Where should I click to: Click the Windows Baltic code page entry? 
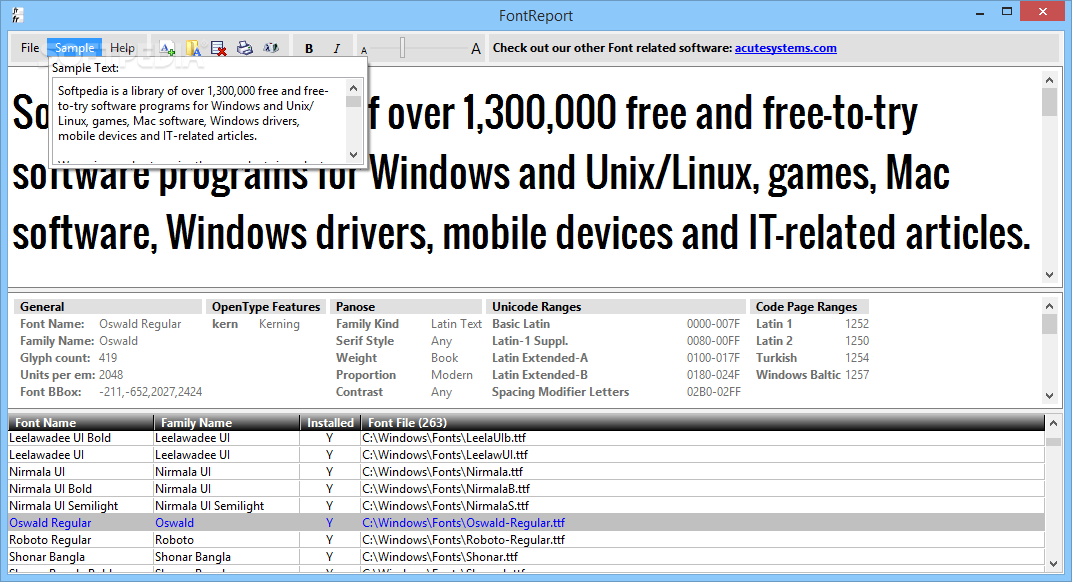pyautogui.click(x=812, y=375)
